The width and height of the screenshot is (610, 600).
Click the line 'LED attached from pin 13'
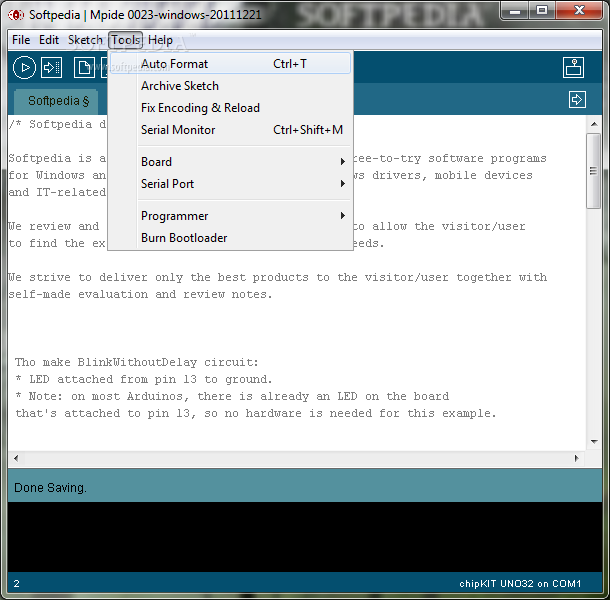coord(144,379)
